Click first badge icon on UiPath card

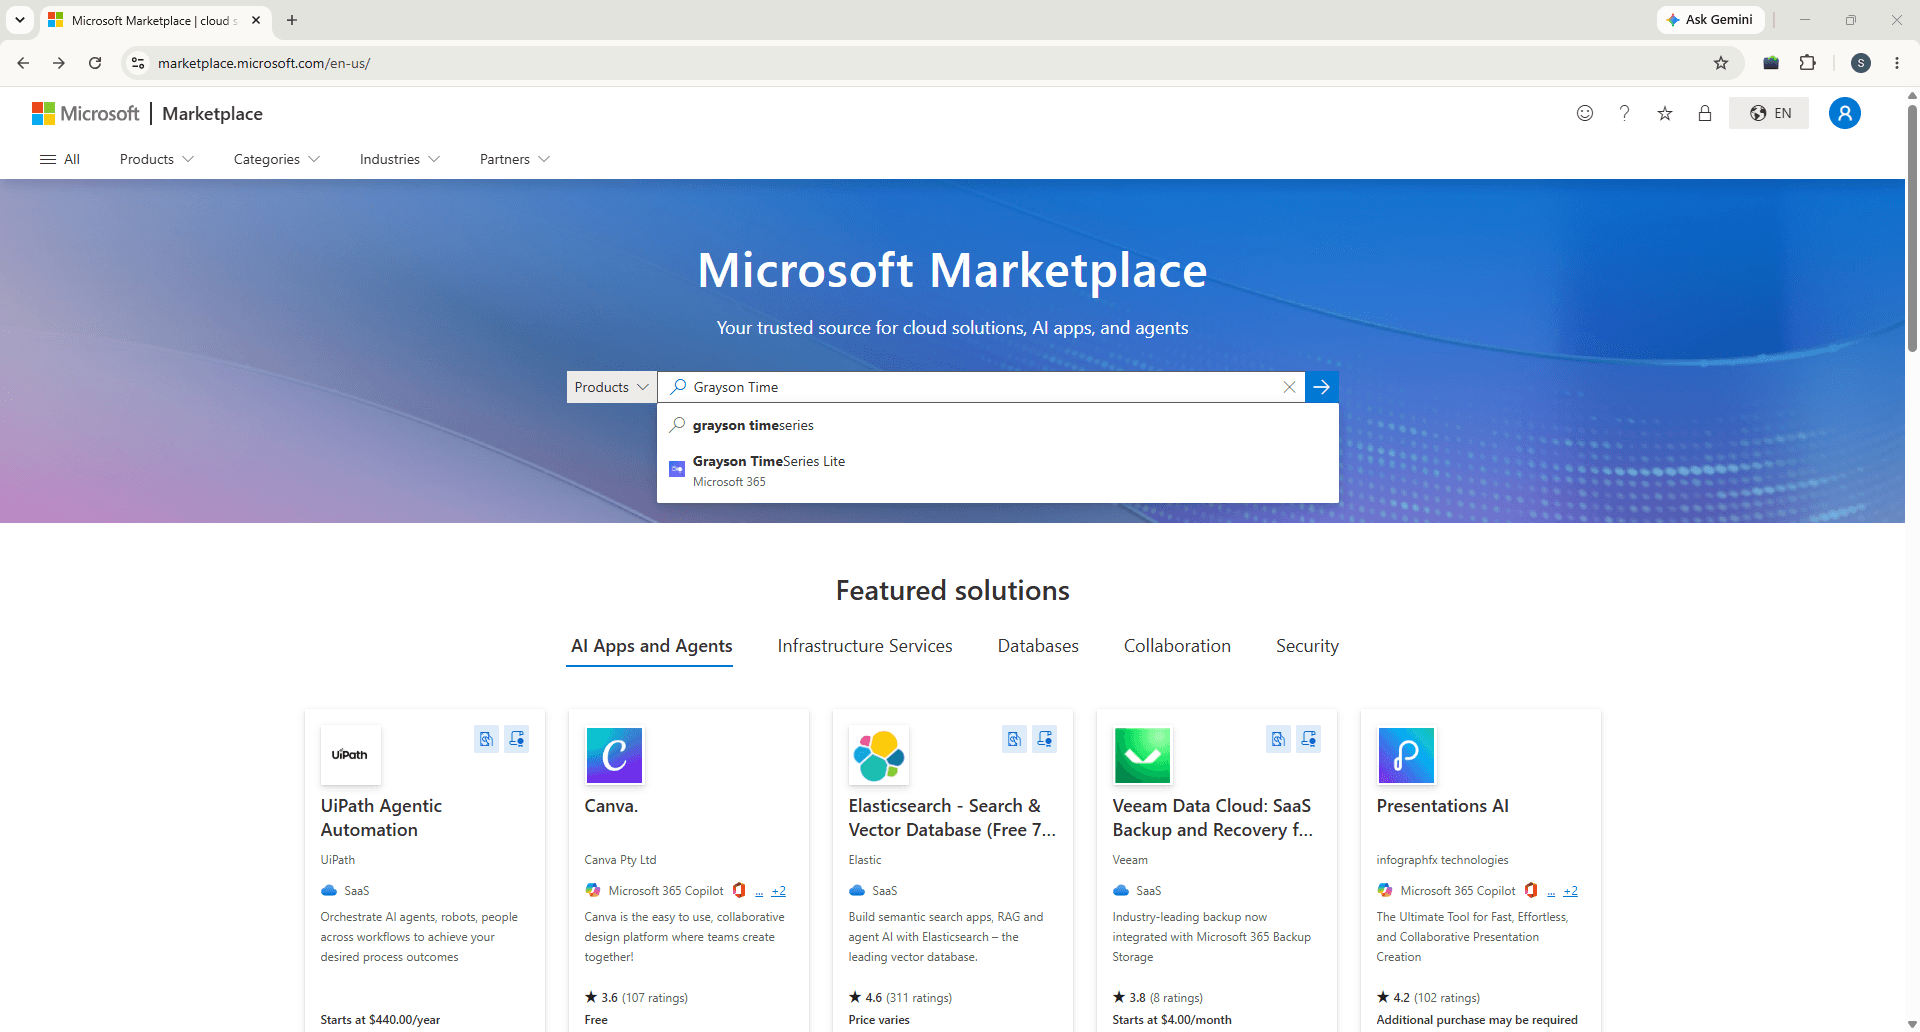tap(486, 739)
